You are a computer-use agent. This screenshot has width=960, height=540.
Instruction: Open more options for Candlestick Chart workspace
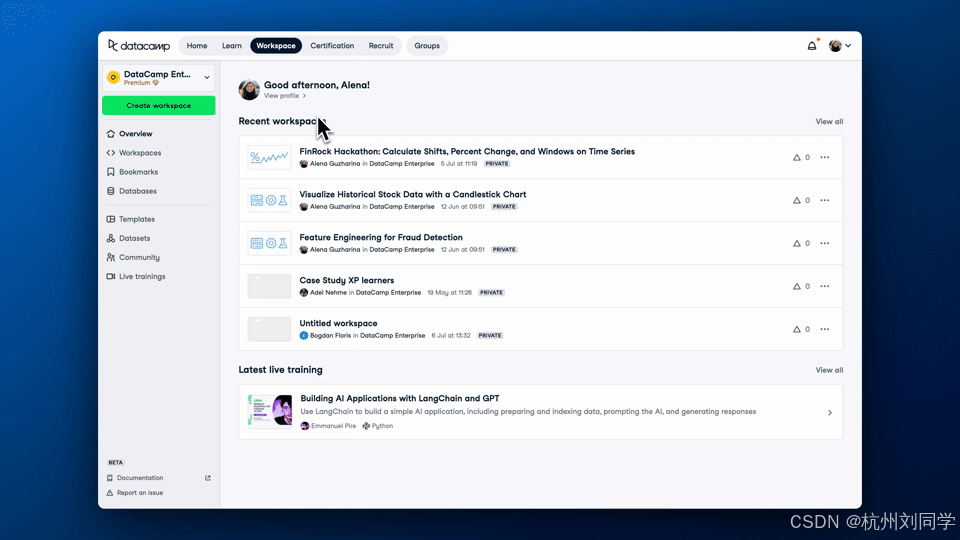(825, 201)
